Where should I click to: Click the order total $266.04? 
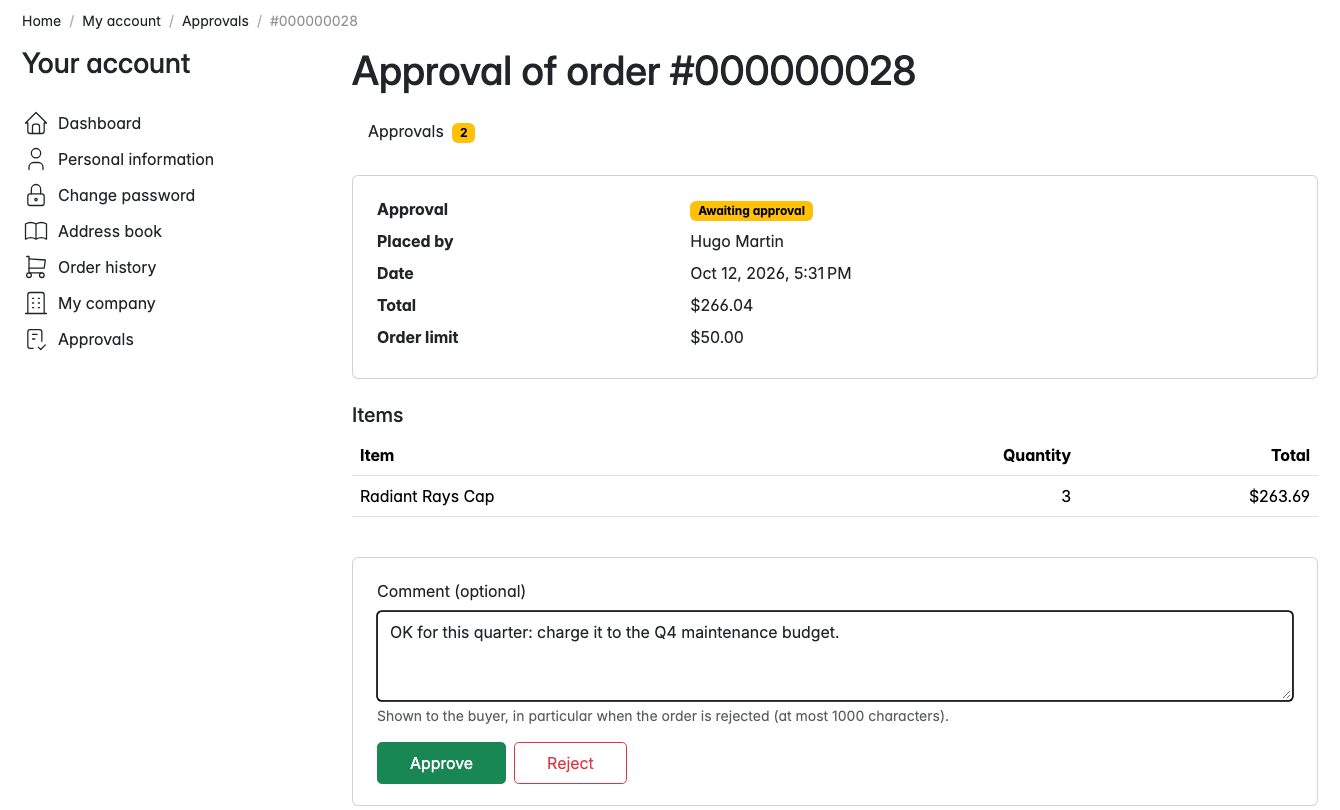point(721,305)
